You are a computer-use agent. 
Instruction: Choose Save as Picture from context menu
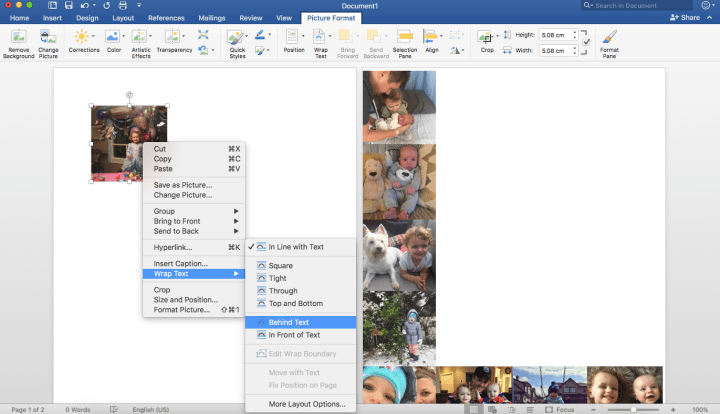point(194,185)
